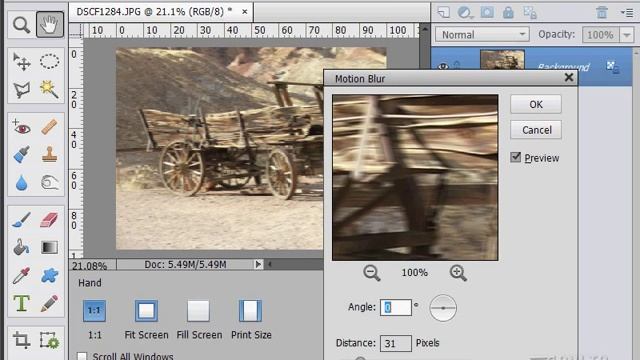The image size is (640, 360).
Task: Click the Print Size button
Action: click(250, 311)
